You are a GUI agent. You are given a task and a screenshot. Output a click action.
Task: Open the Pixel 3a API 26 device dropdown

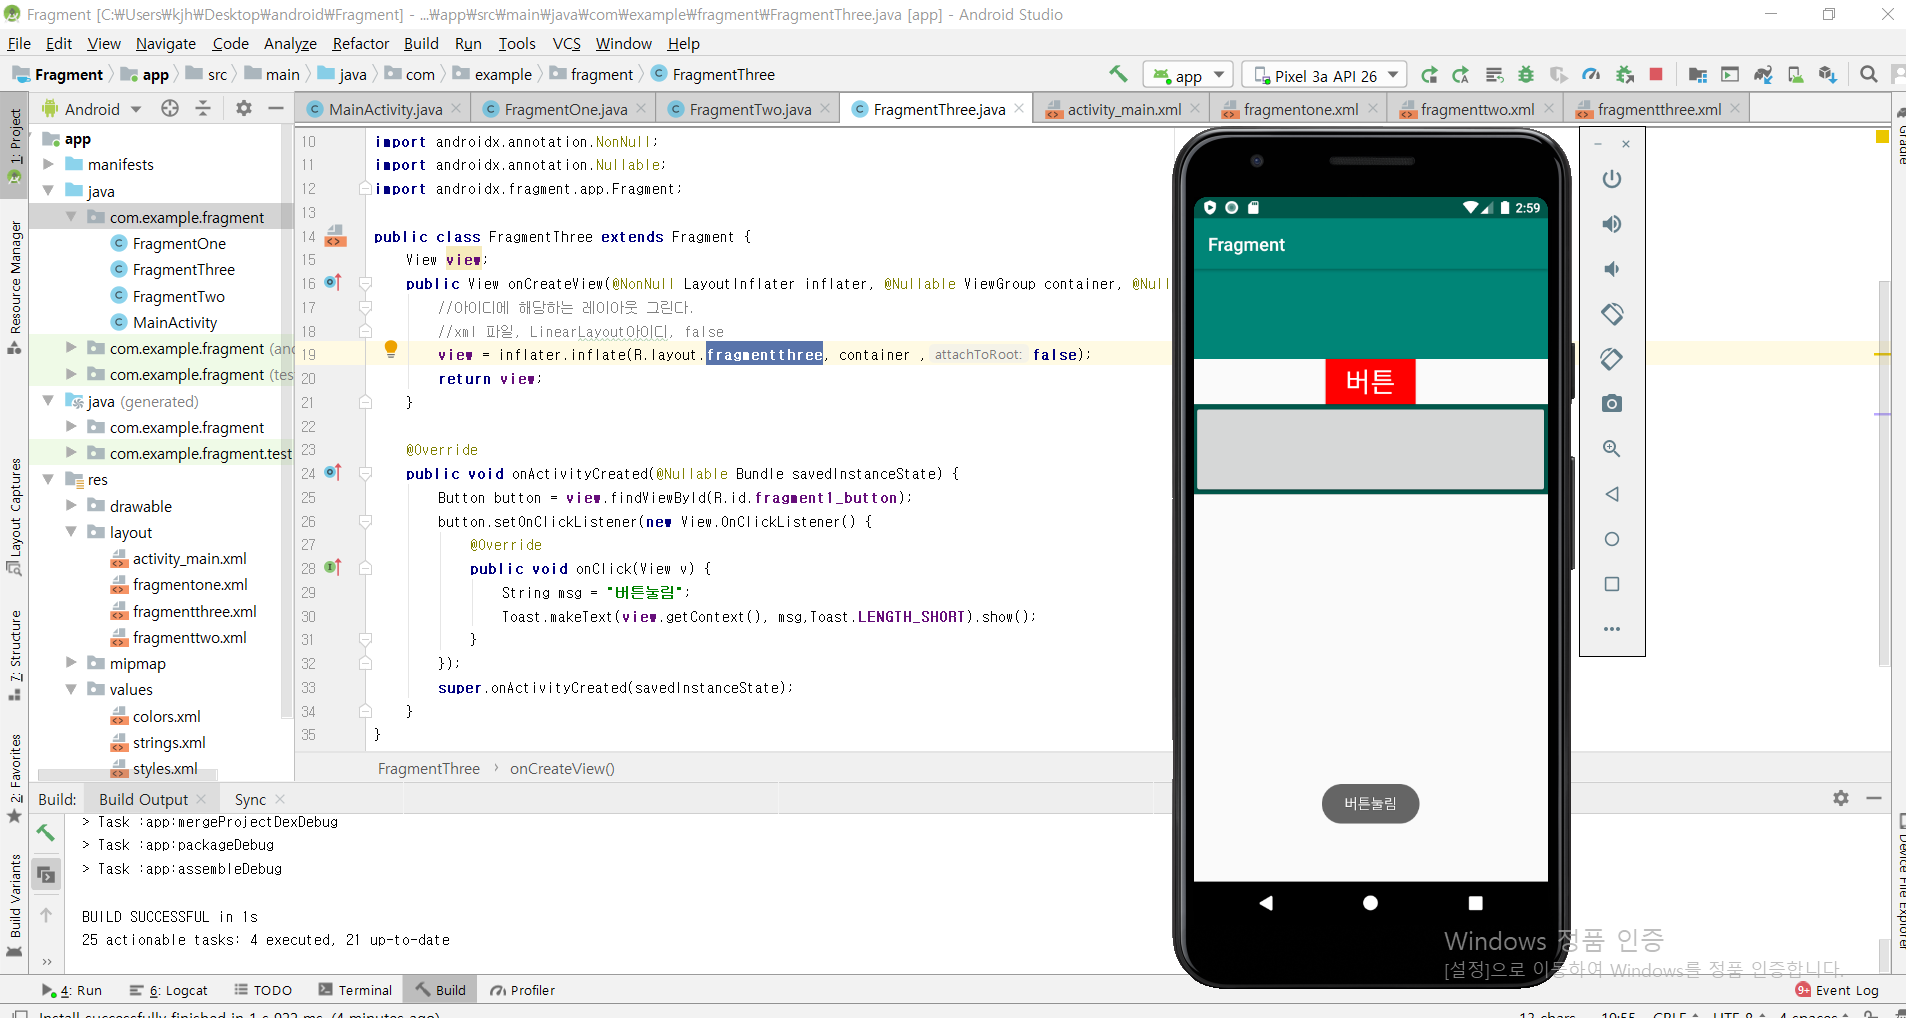(x=1324, y=75)
